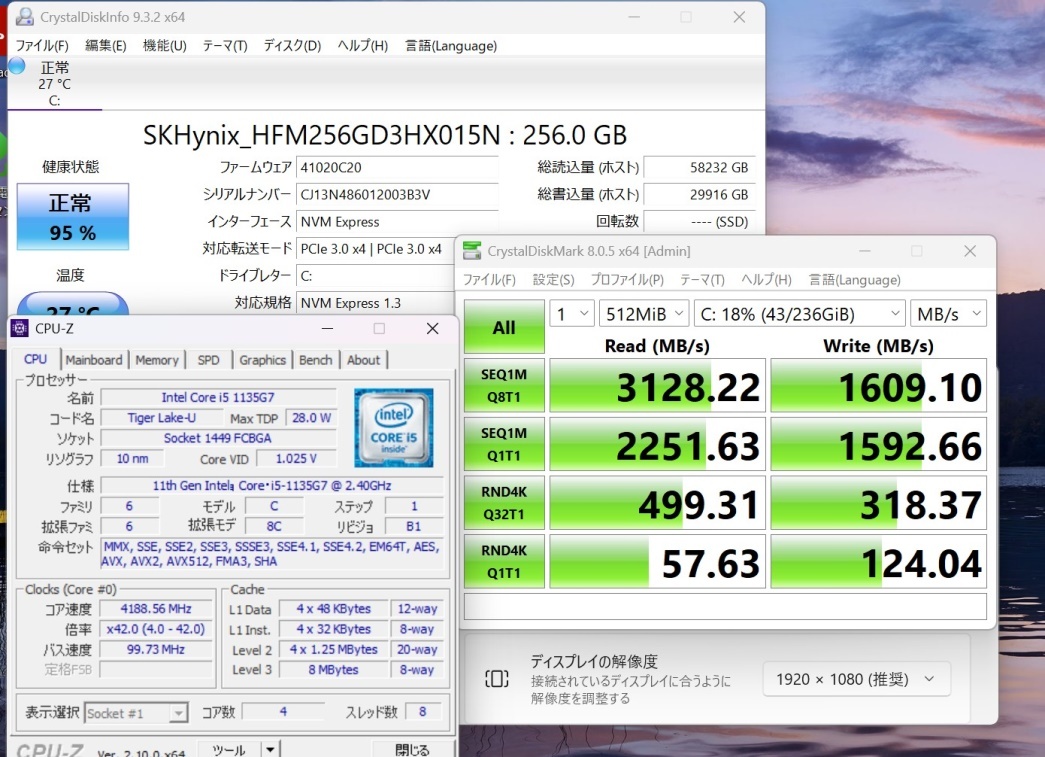Open unit dropdown showing MB/s
1045x757 pixels.
[948, 314]
